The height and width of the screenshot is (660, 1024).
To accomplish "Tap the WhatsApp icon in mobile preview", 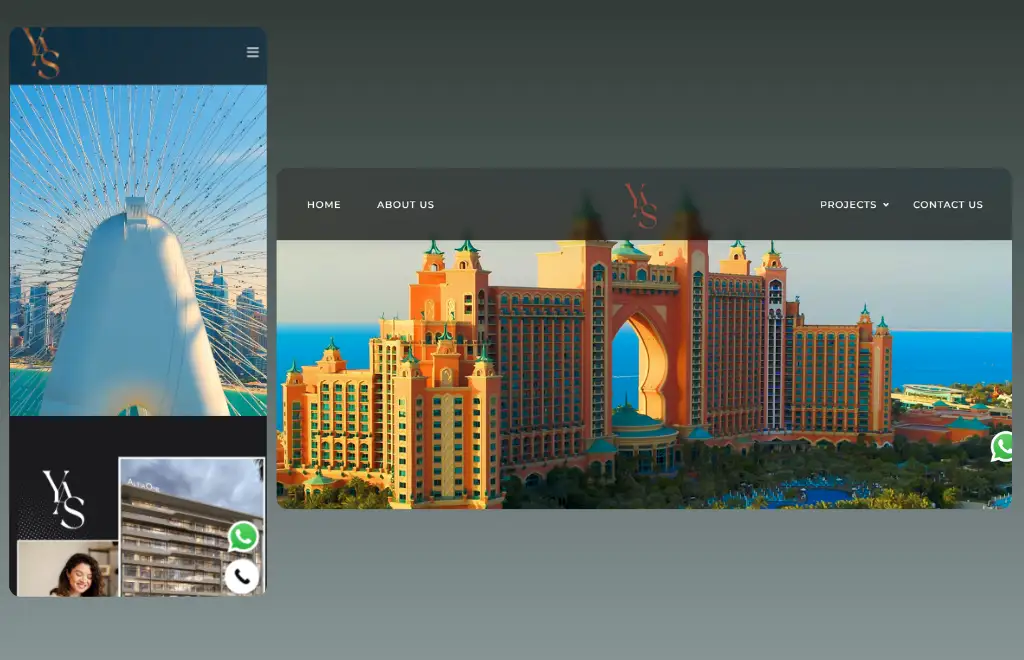I will (243, 537).
